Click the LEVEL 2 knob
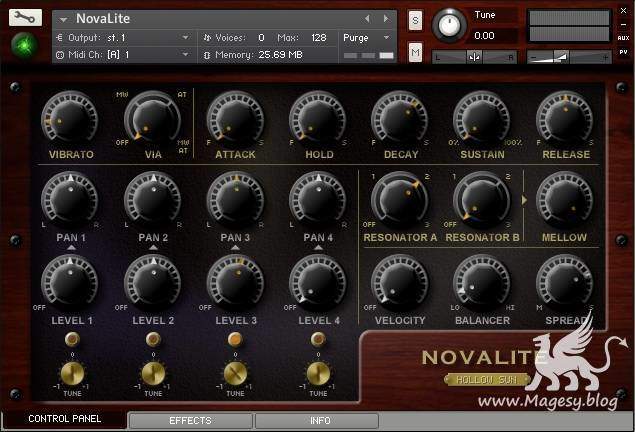The height and width of the screenshot is (432, 635). click(x=152, y=283)
